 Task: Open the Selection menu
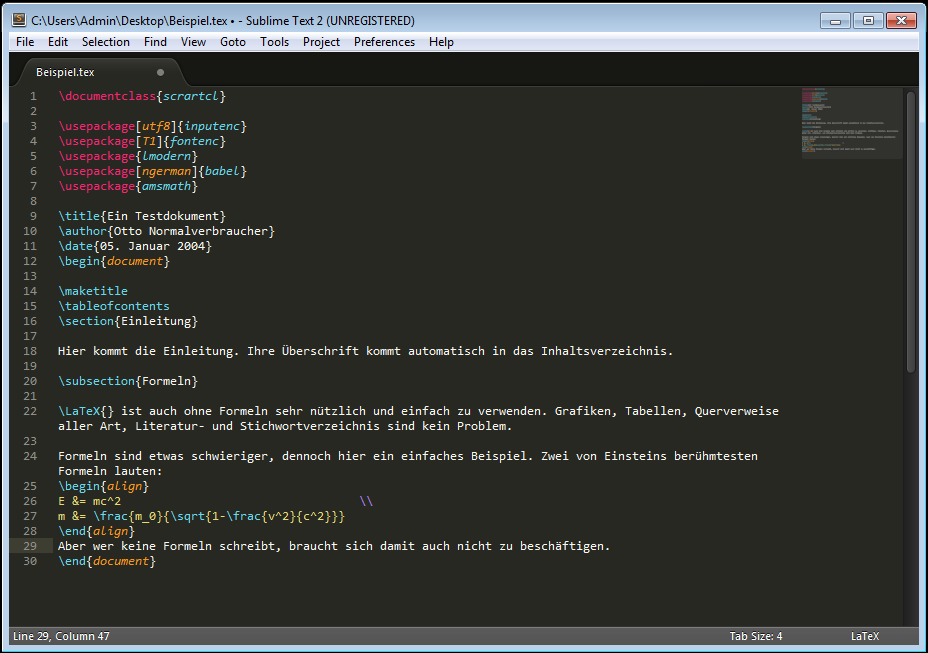[x=105, y=42]
